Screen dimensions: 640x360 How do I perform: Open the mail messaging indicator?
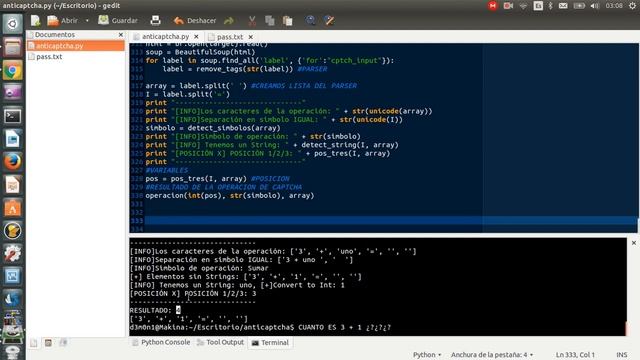click(563, 6)
